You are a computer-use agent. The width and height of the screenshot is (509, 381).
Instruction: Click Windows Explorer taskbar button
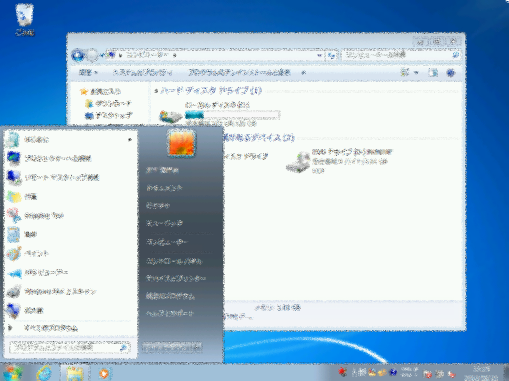pyautogui.click(x=75, y=373)
